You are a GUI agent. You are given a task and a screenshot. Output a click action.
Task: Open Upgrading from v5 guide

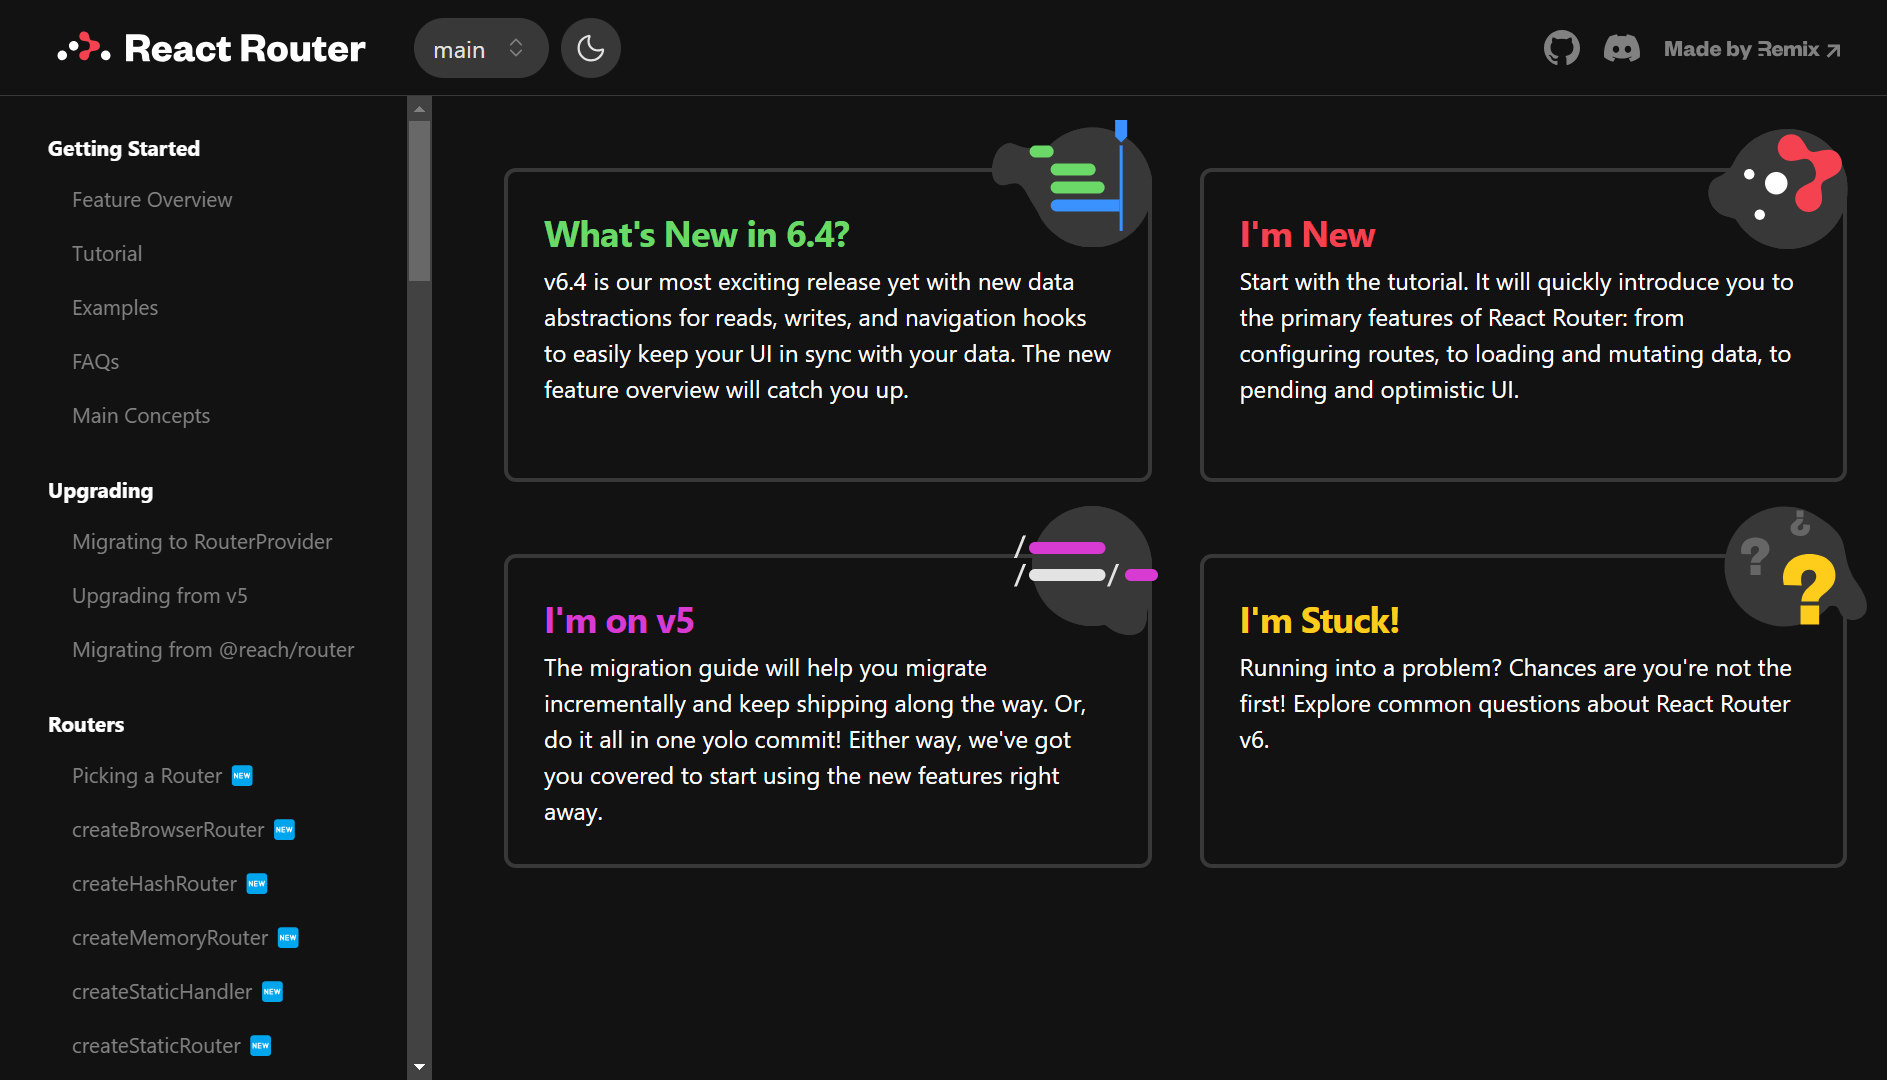pyautogui.click(x=160, y=596)
